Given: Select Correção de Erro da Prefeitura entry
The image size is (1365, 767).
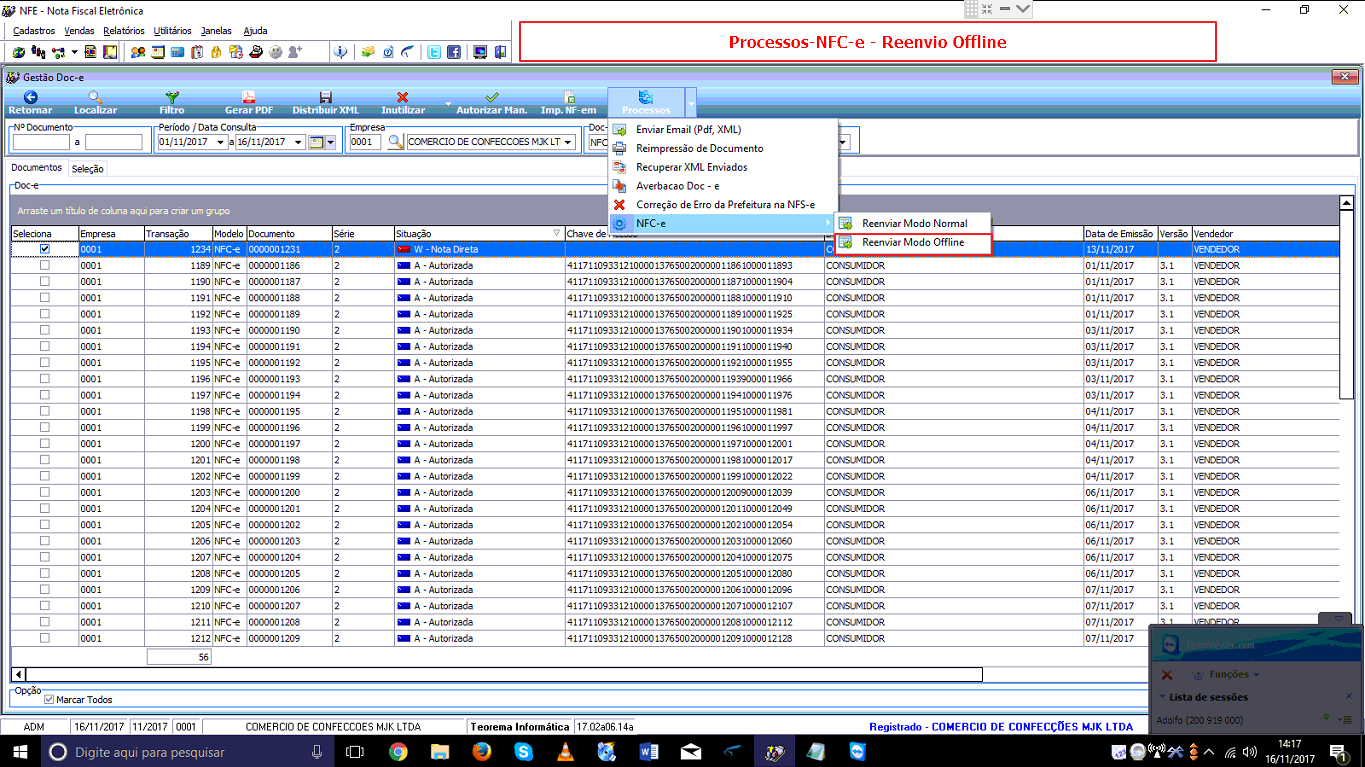Looking at the screenshot, I should (x=722, y=205).
